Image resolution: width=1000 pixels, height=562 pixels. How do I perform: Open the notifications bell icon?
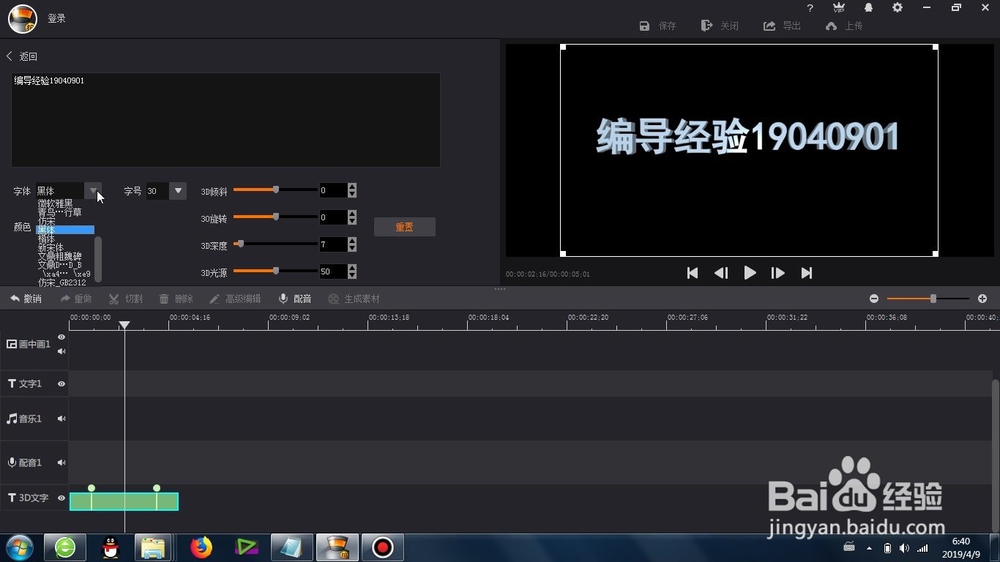click(x=868, y=8)
